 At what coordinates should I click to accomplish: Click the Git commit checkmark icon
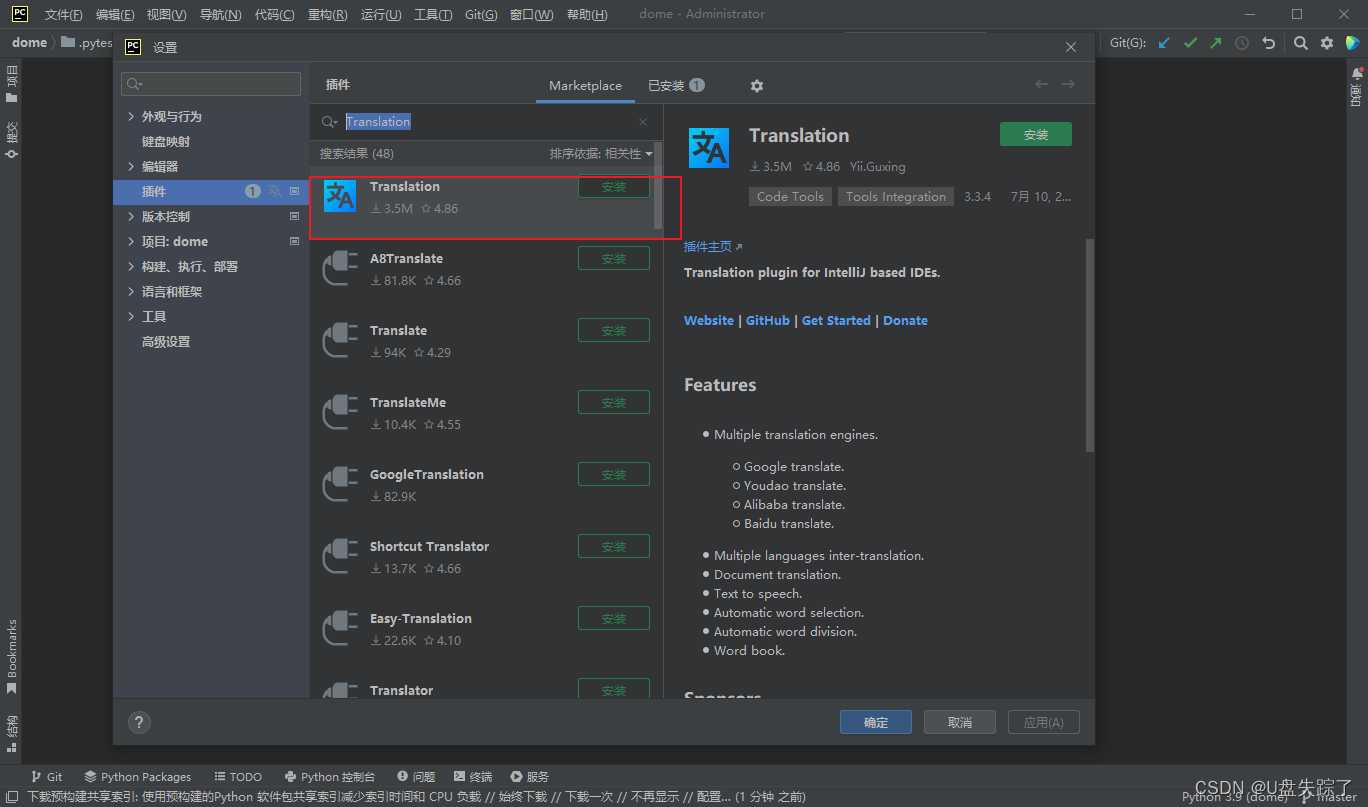tap(1190, 43)
